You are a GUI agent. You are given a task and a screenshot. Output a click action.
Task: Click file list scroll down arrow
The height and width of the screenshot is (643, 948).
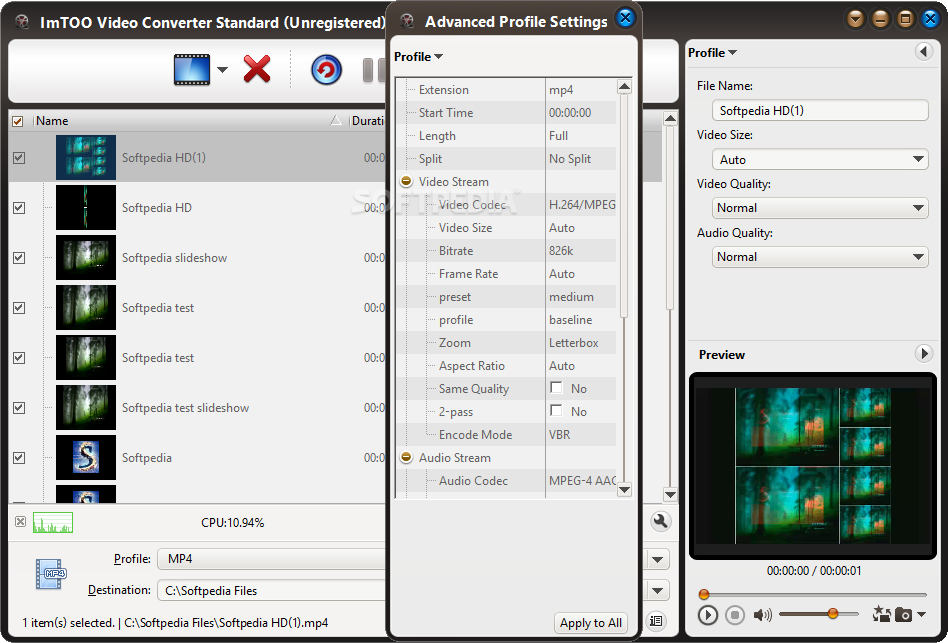pos(670,494)
